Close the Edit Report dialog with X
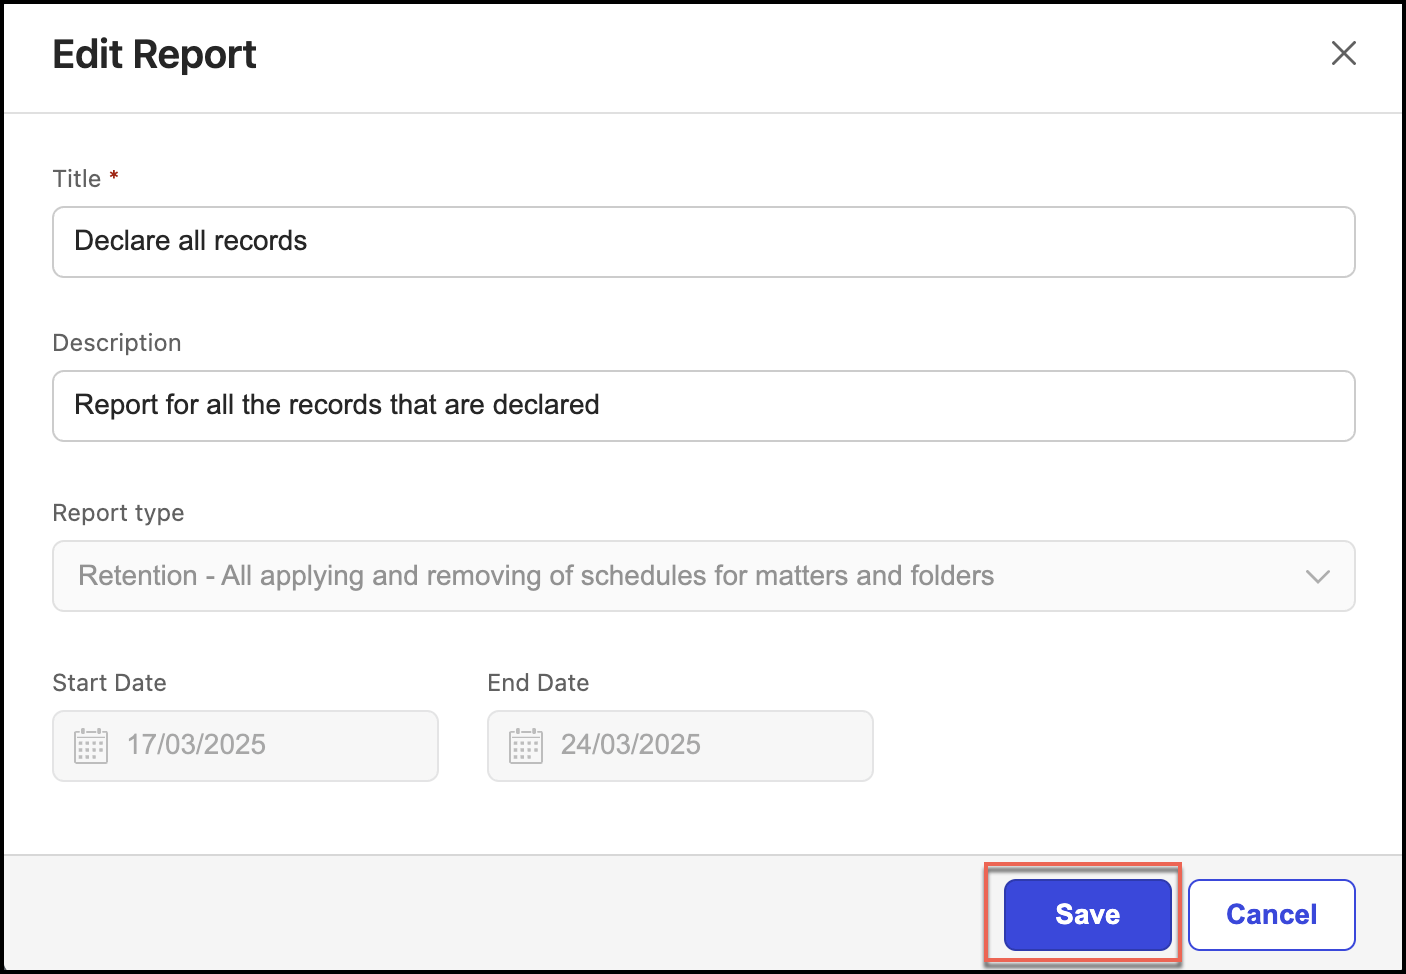 click(1343, 53)
